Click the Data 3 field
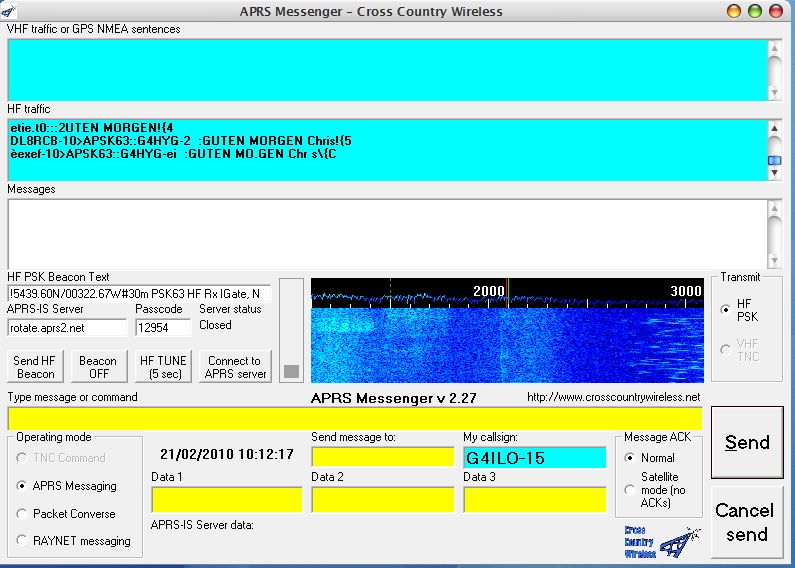795x568 pixels. point(535,500)
